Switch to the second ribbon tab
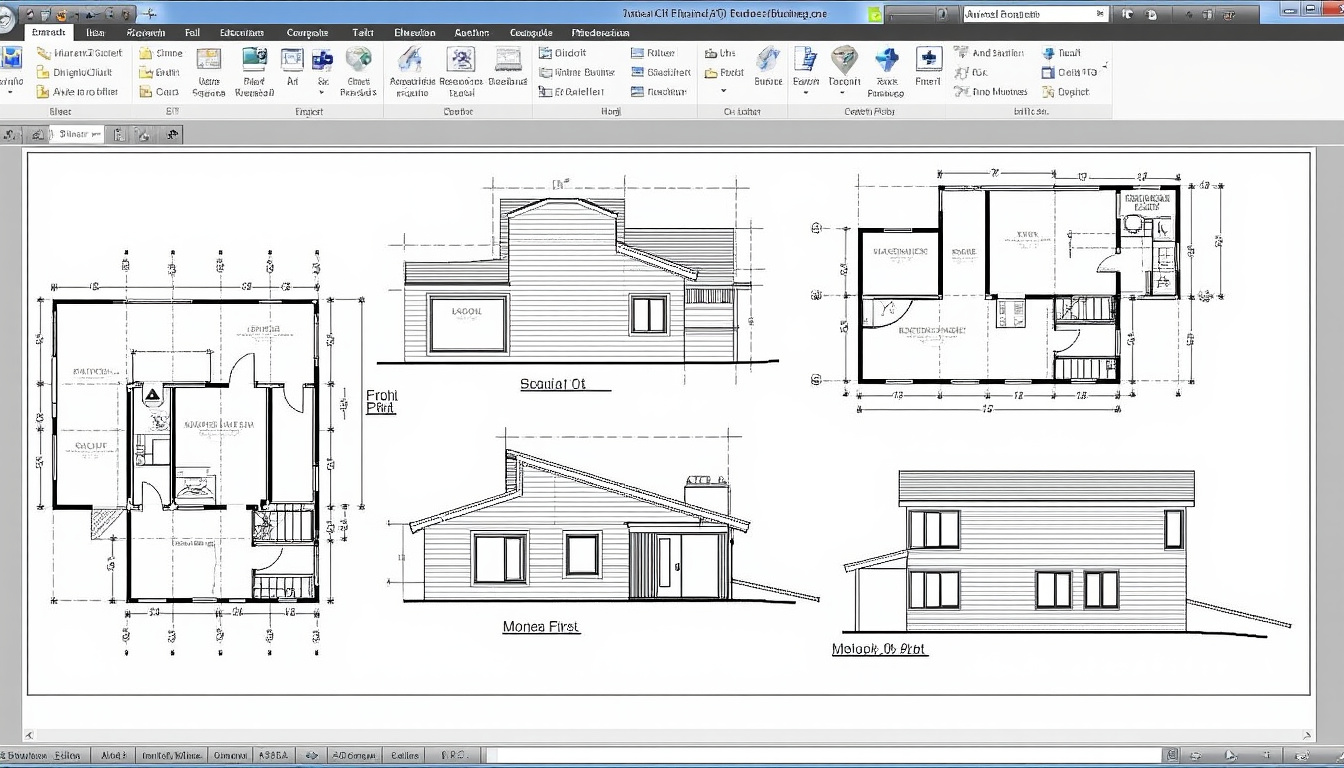 [95, 32]
